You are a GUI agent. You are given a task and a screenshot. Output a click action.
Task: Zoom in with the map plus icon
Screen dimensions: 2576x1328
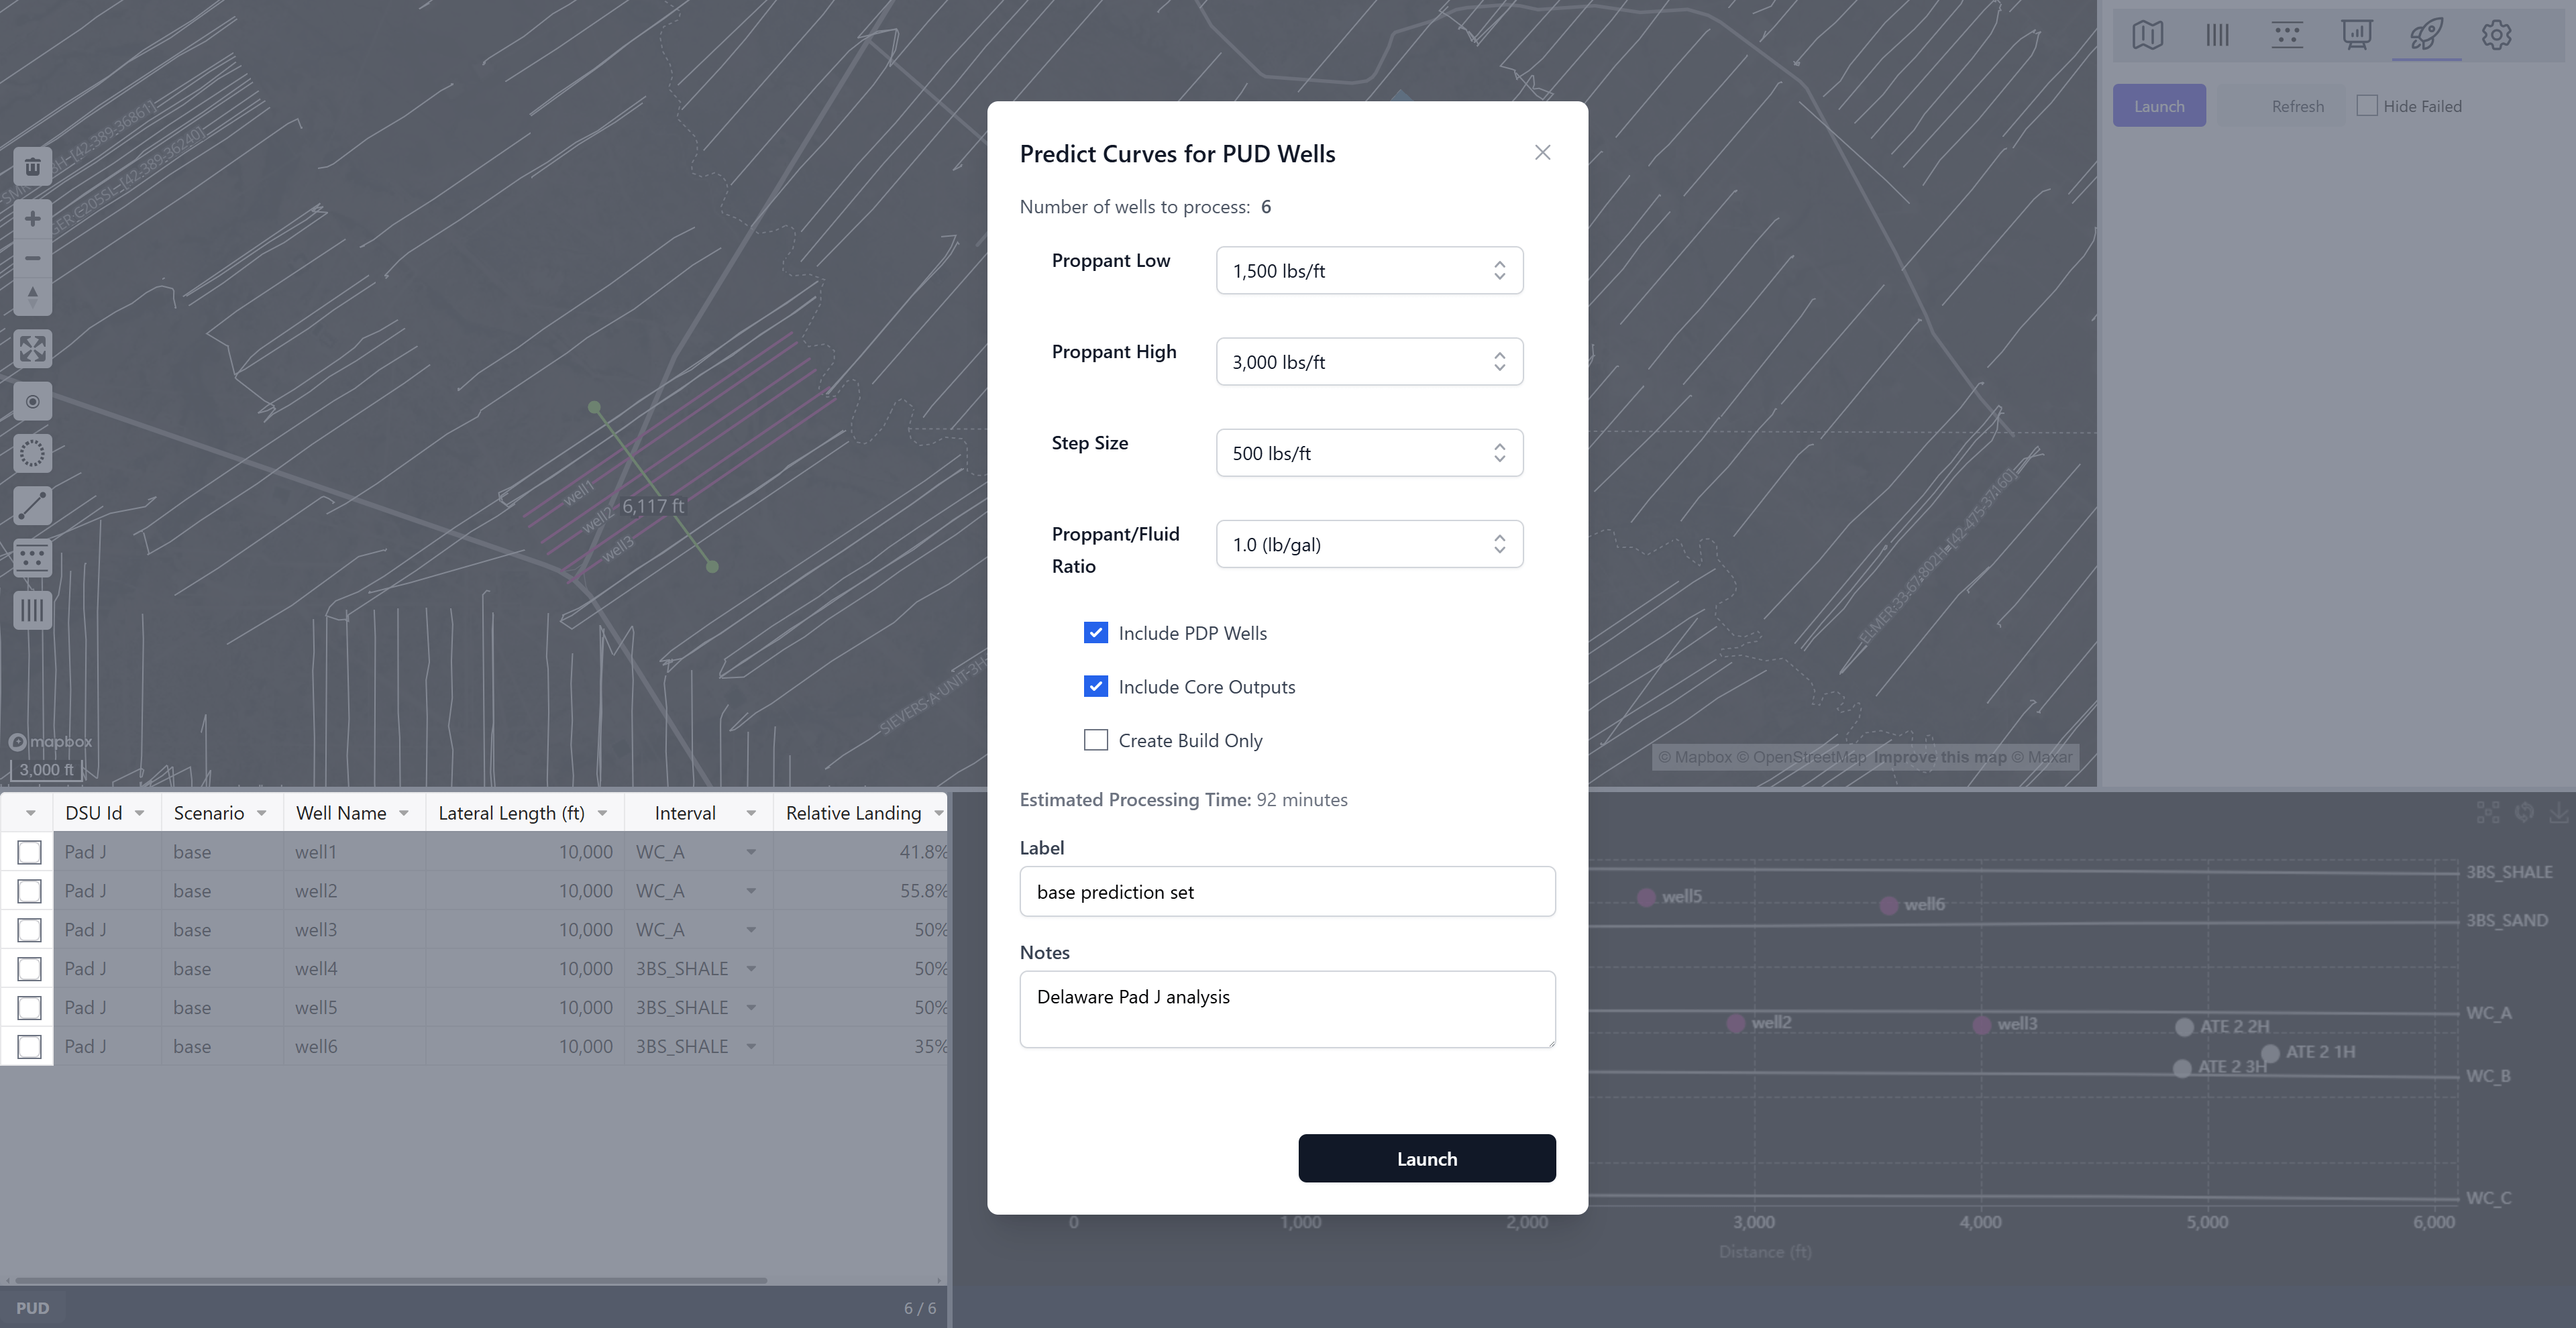coord(32,219)
